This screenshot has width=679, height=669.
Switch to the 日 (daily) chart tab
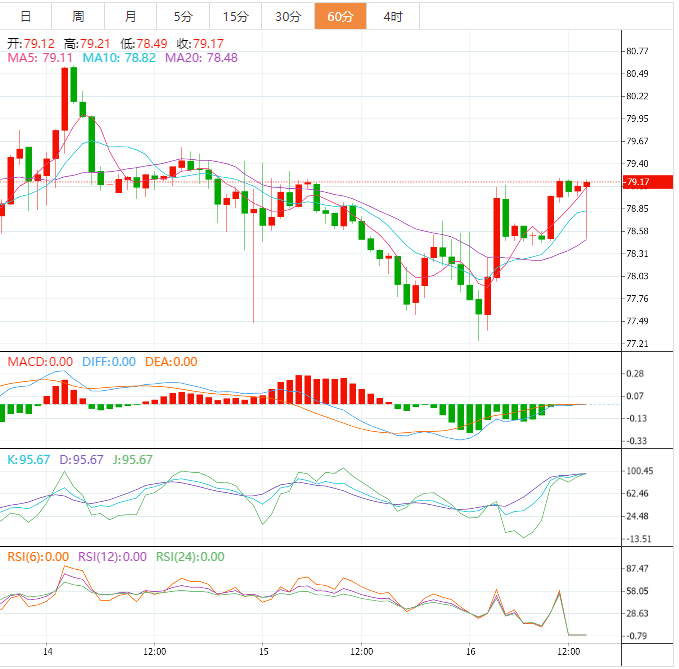[26, 16]
